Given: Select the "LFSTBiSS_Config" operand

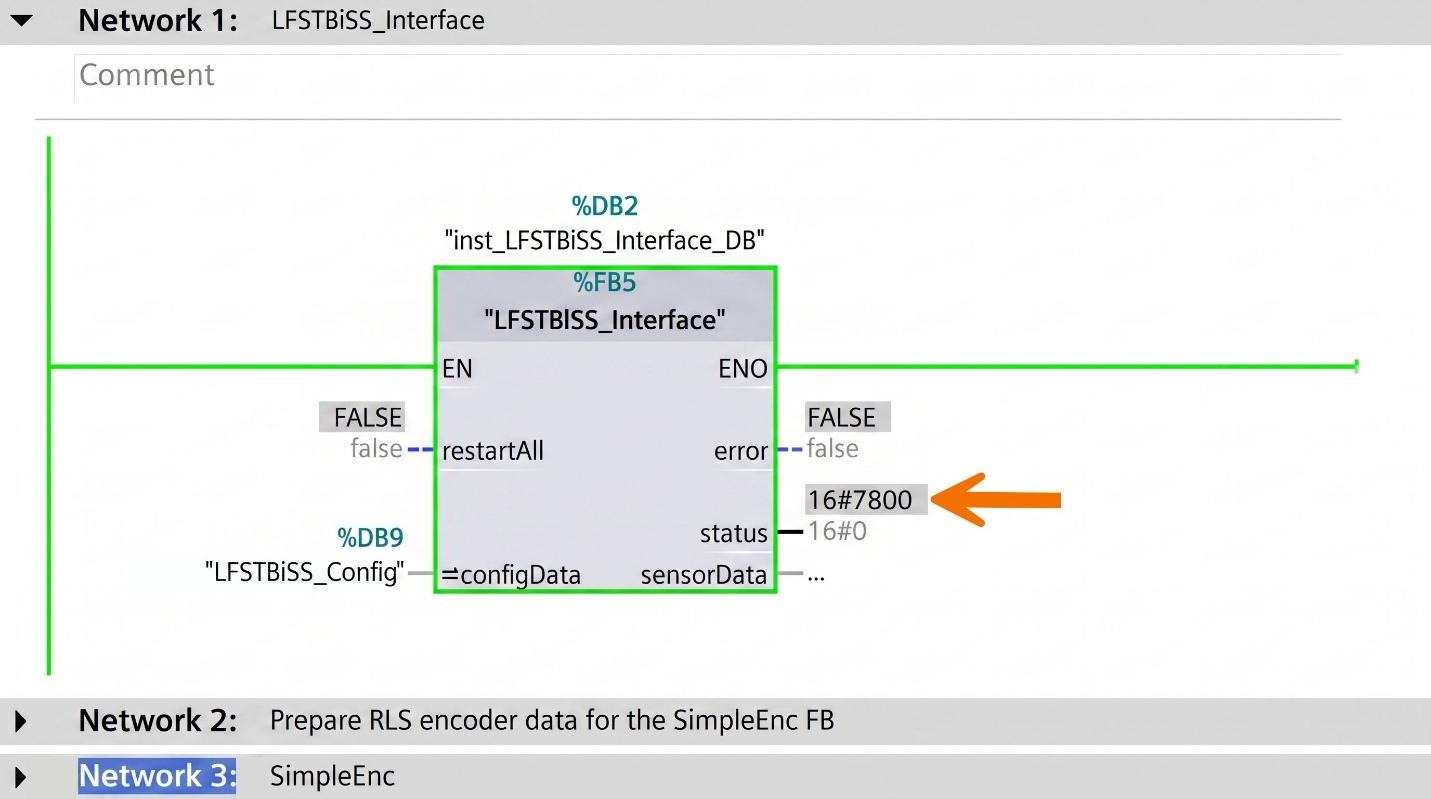Looking at the screenshot, I should (x=305, y=573).
